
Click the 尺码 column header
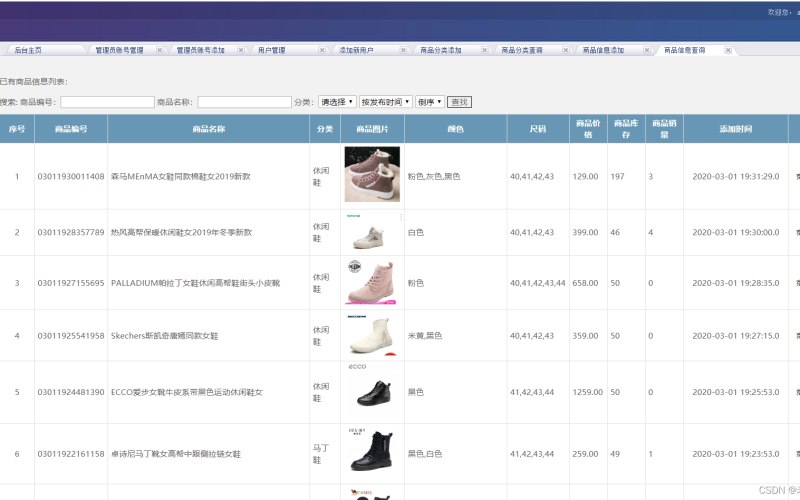tap(538, 129)
